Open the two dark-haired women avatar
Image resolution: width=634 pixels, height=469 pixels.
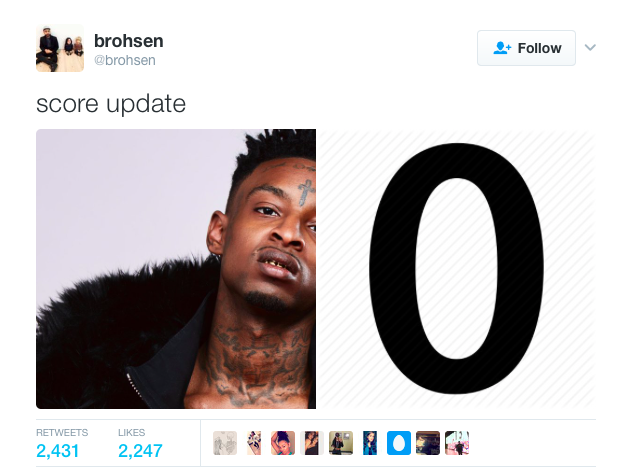click(312, 443)
